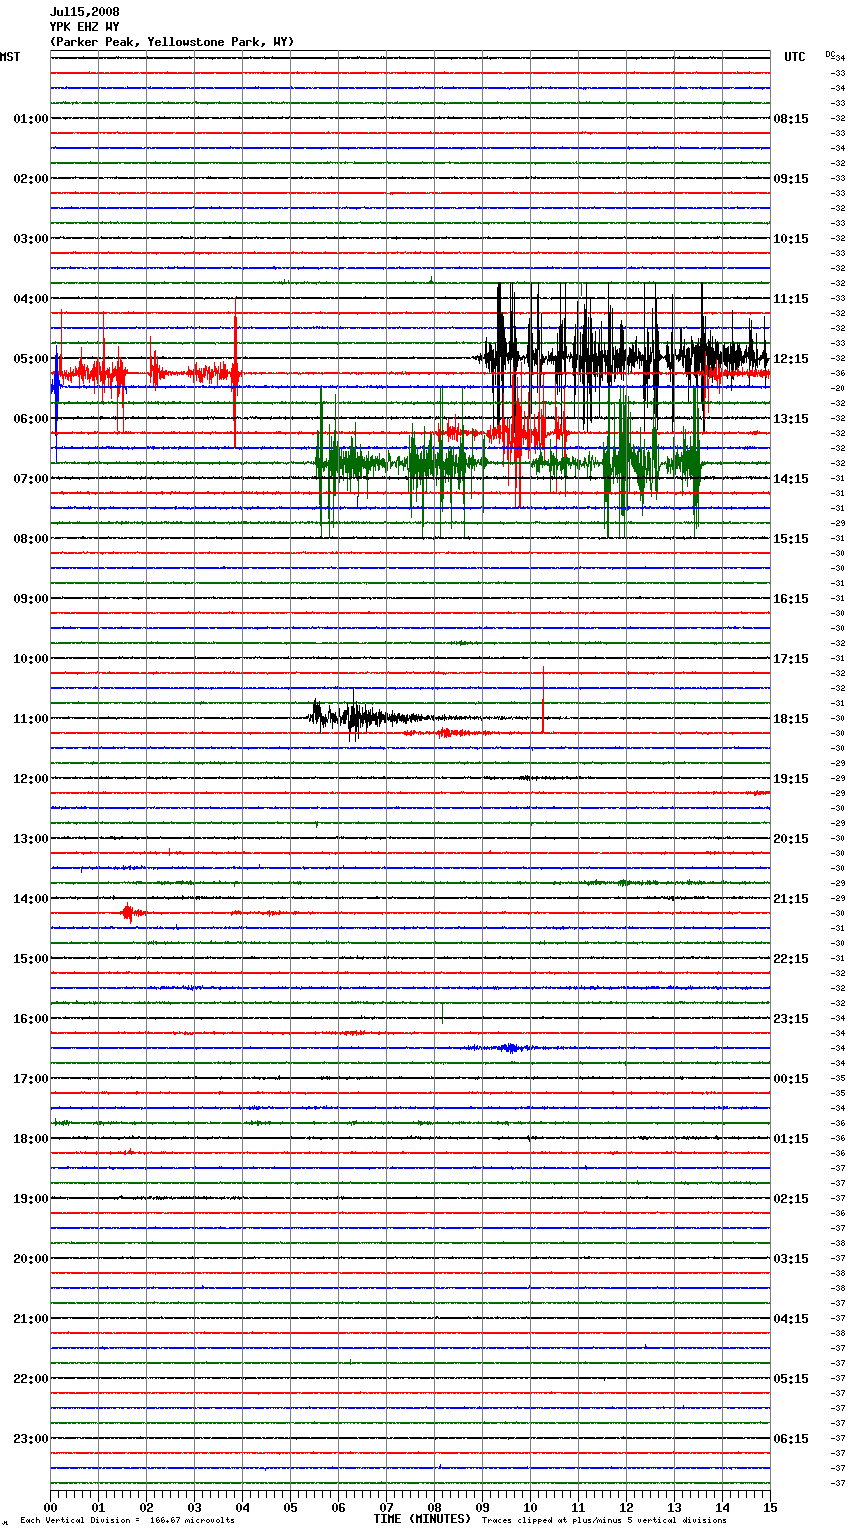Click the -20 DC offset value

pyautogui.click(x=838, y=388)
